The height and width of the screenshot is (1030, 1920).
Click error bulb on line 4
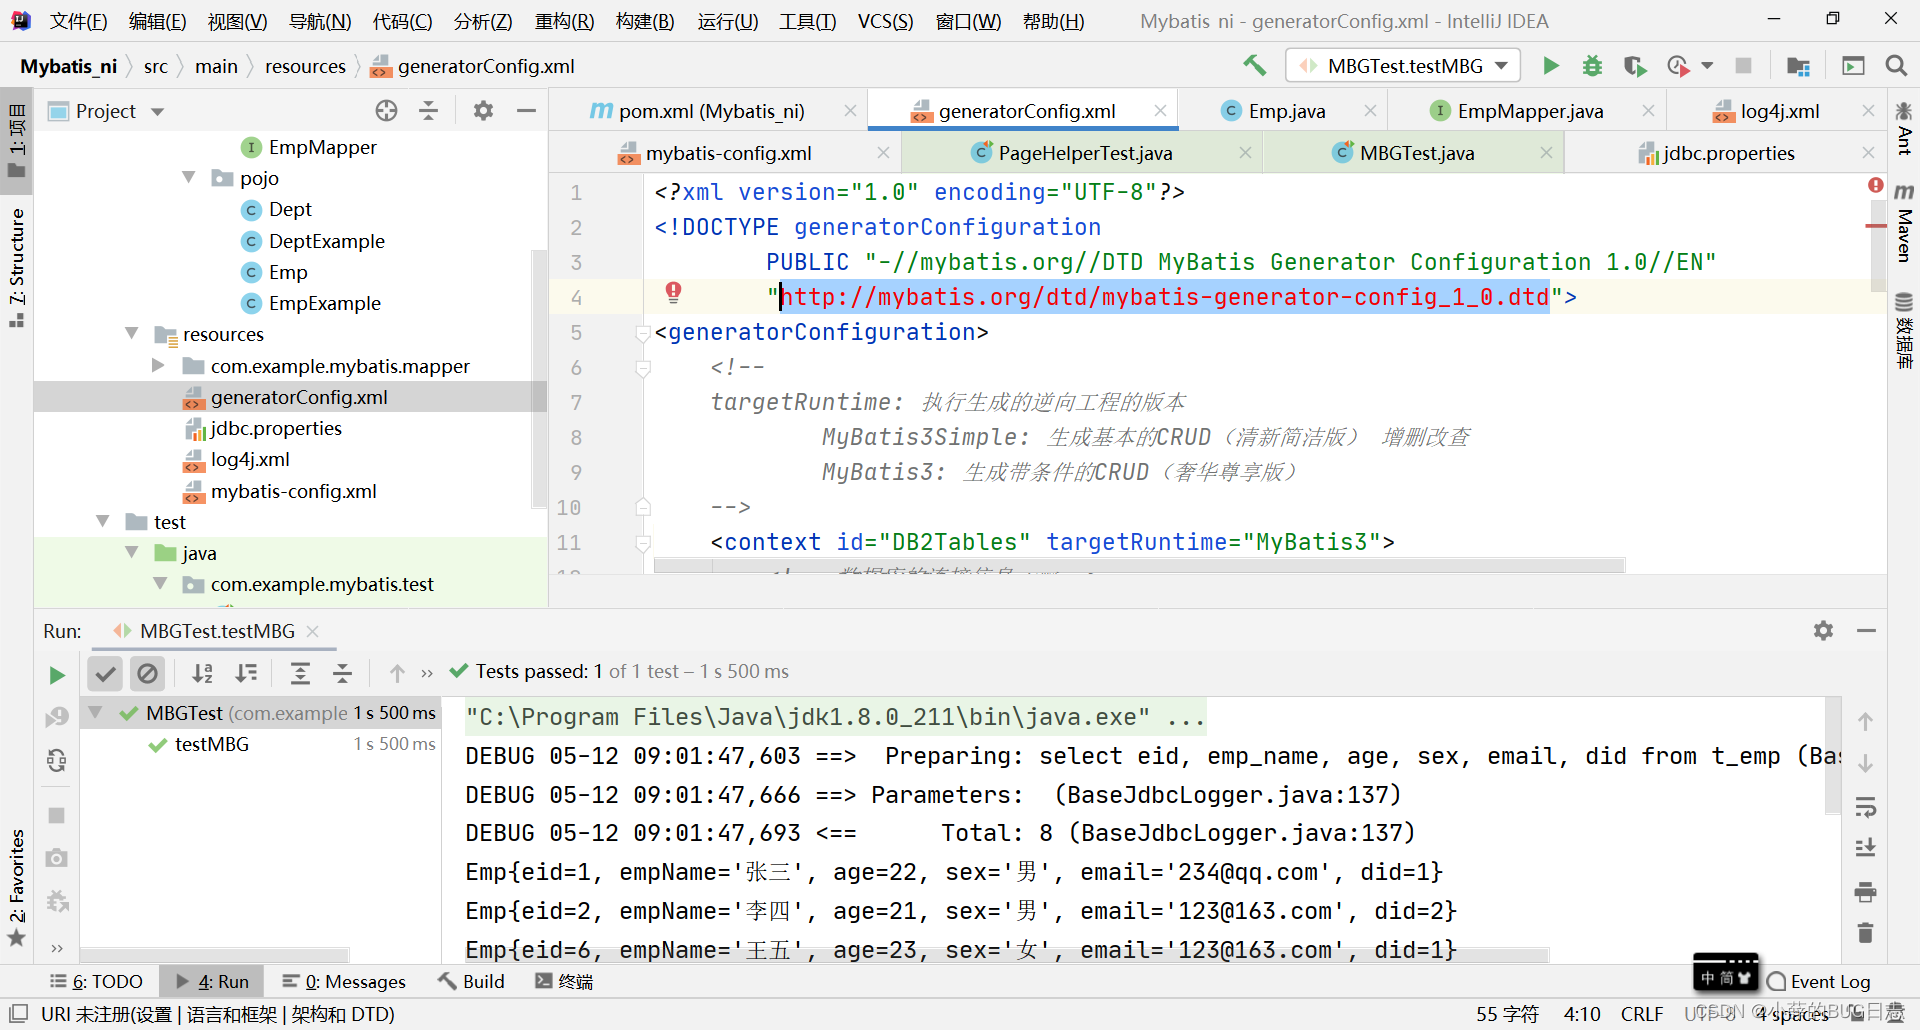pos(673,292)
